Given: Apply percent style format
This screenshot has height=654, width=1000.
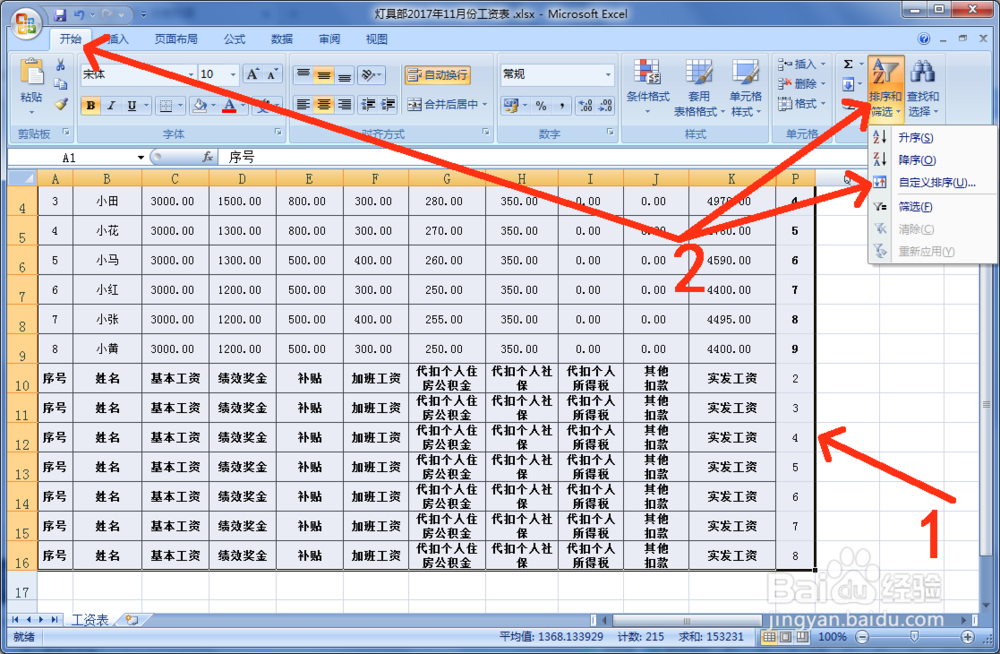Looking at the screenshot, I should (541, 105).
